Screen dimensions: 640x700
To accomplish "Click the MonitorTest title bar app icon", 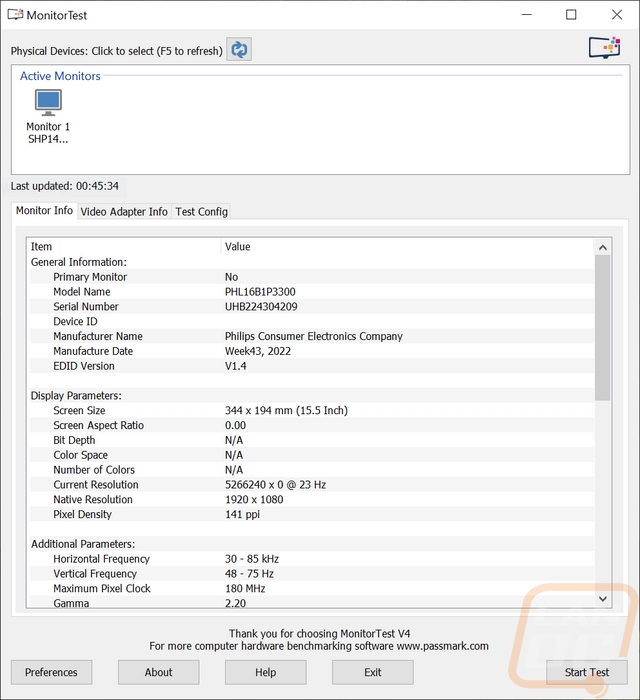I will click(x=15, y=15).
